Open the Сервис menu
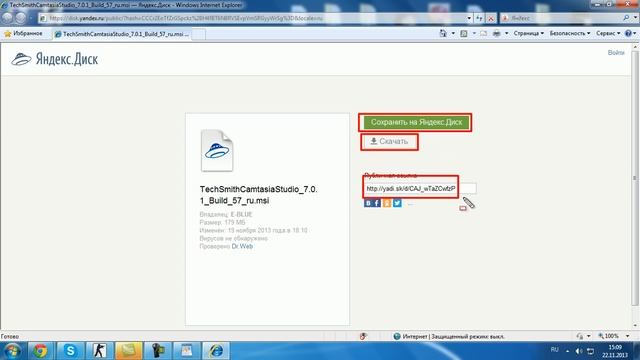This screenshot has width=640, height=360. (x=608, y=33)
